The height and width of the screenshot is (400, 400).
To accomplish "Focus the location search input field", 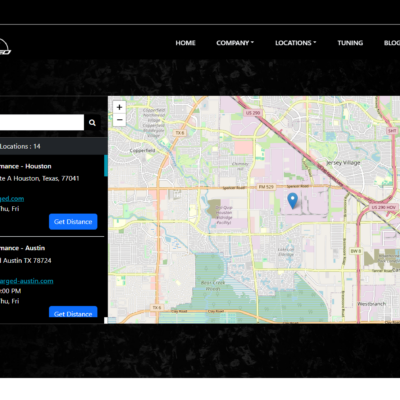I will pyautogui.click(x=42, y=123).
